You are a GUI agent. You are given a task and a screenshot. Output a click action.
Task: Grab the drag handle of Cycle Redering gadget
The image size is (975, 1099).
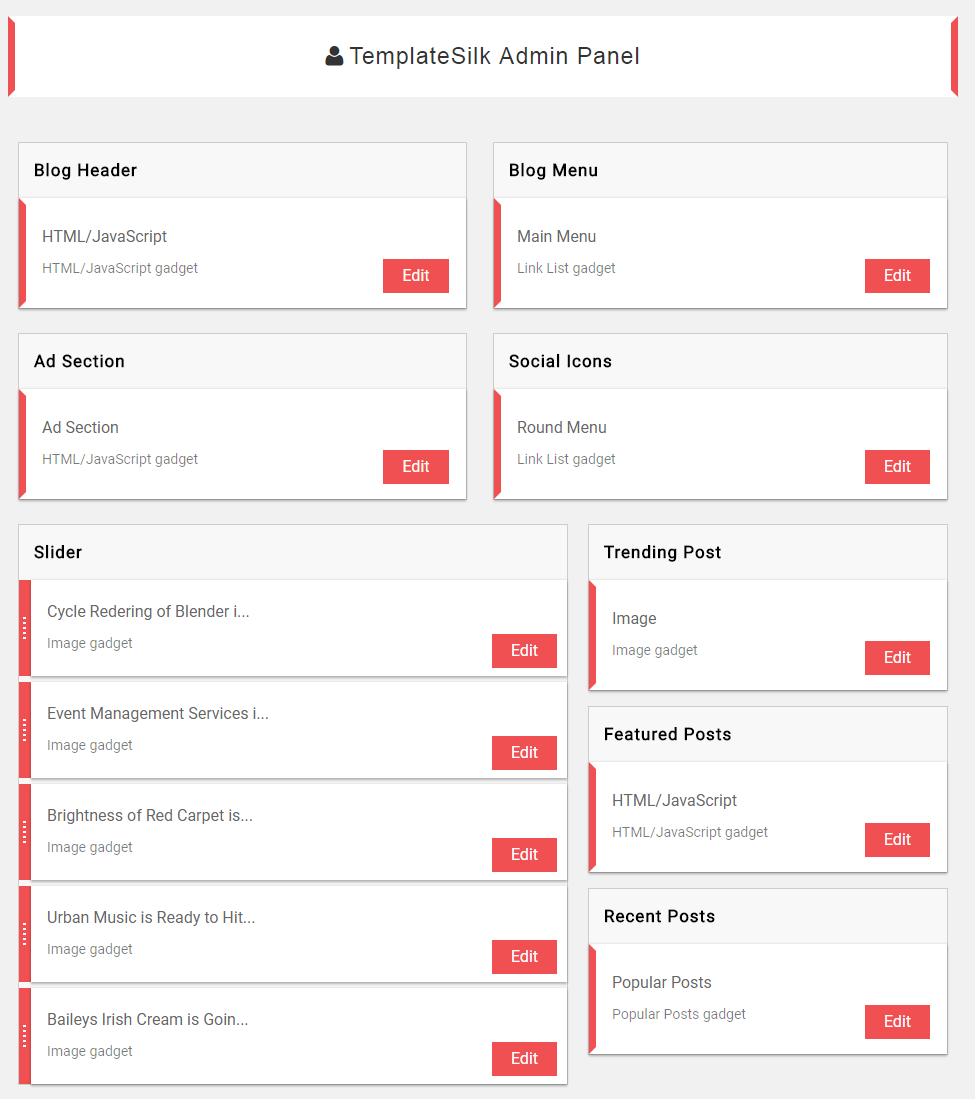tap(25, 628)
